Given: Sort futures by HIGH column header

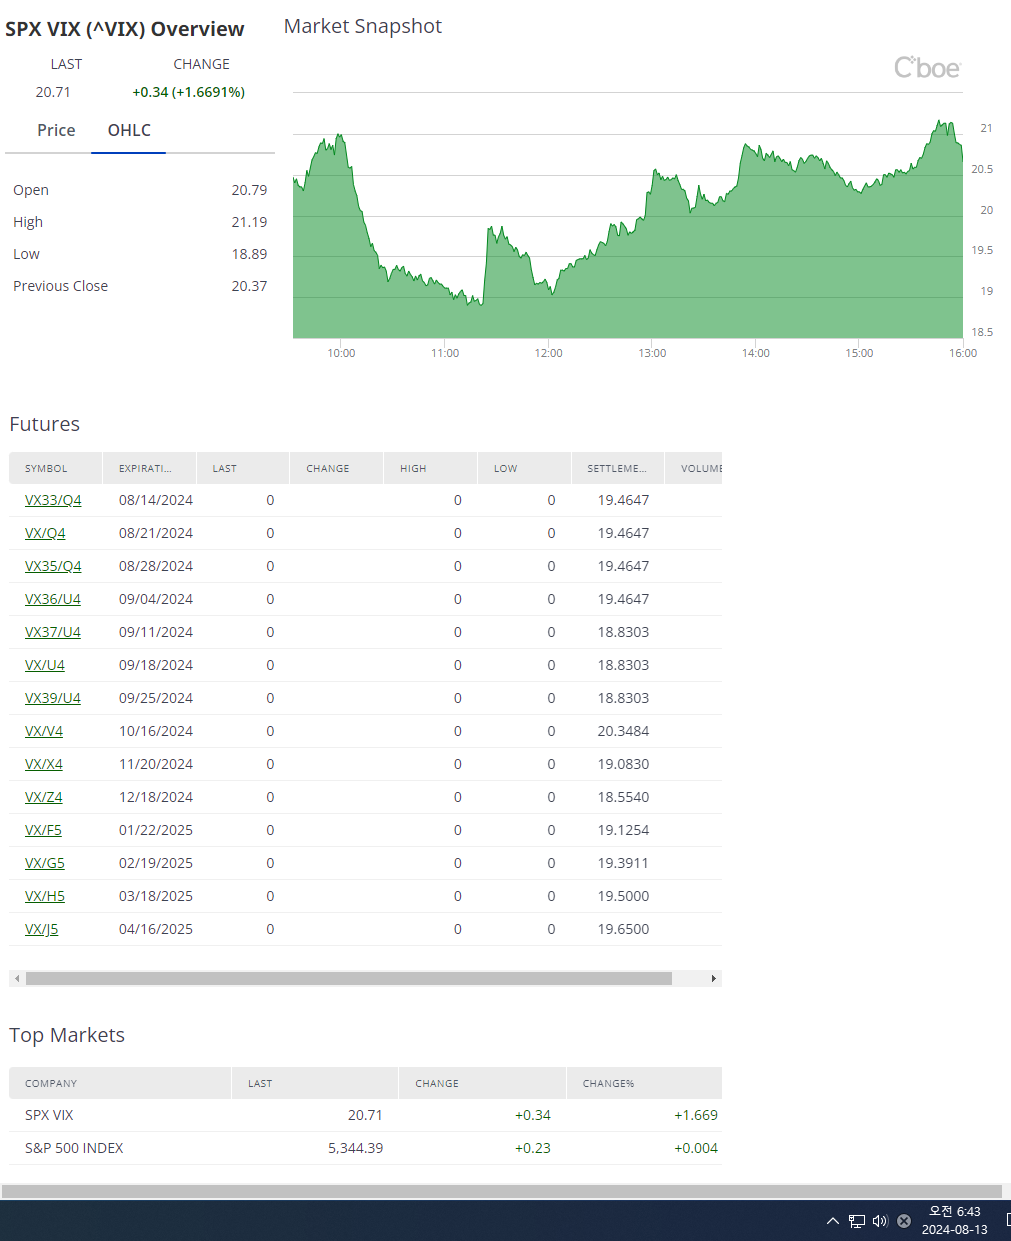Looking at the screenshot, I should (x=430, y=468).
